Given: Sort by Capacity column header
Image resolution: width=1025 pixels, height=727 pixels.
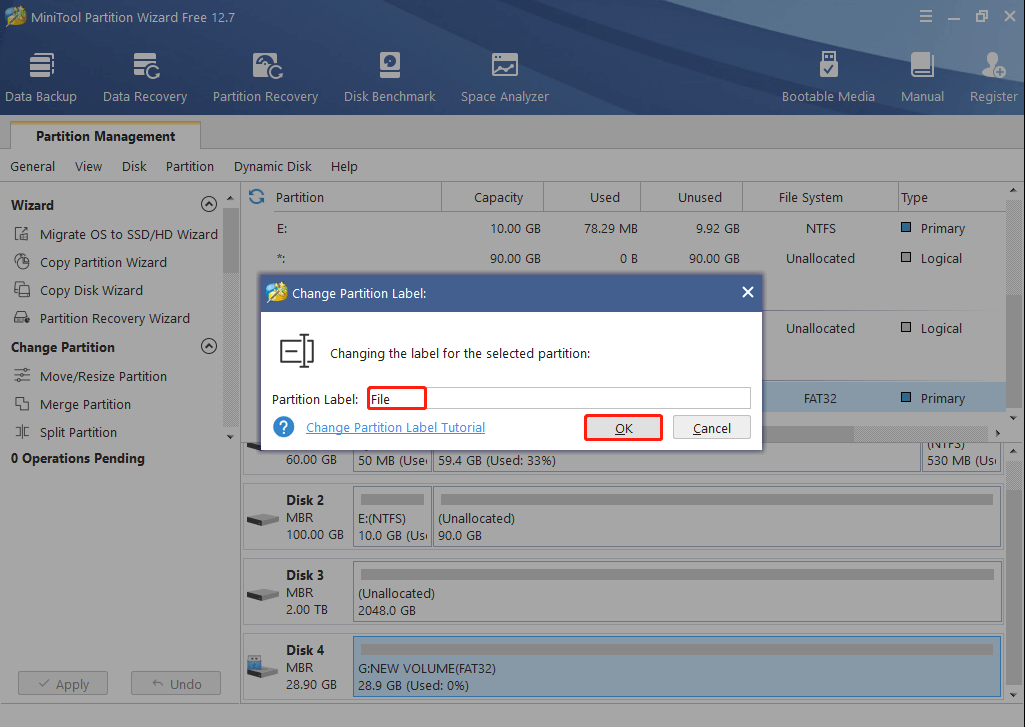Looking at the screenshot, I should pos(492,197).
